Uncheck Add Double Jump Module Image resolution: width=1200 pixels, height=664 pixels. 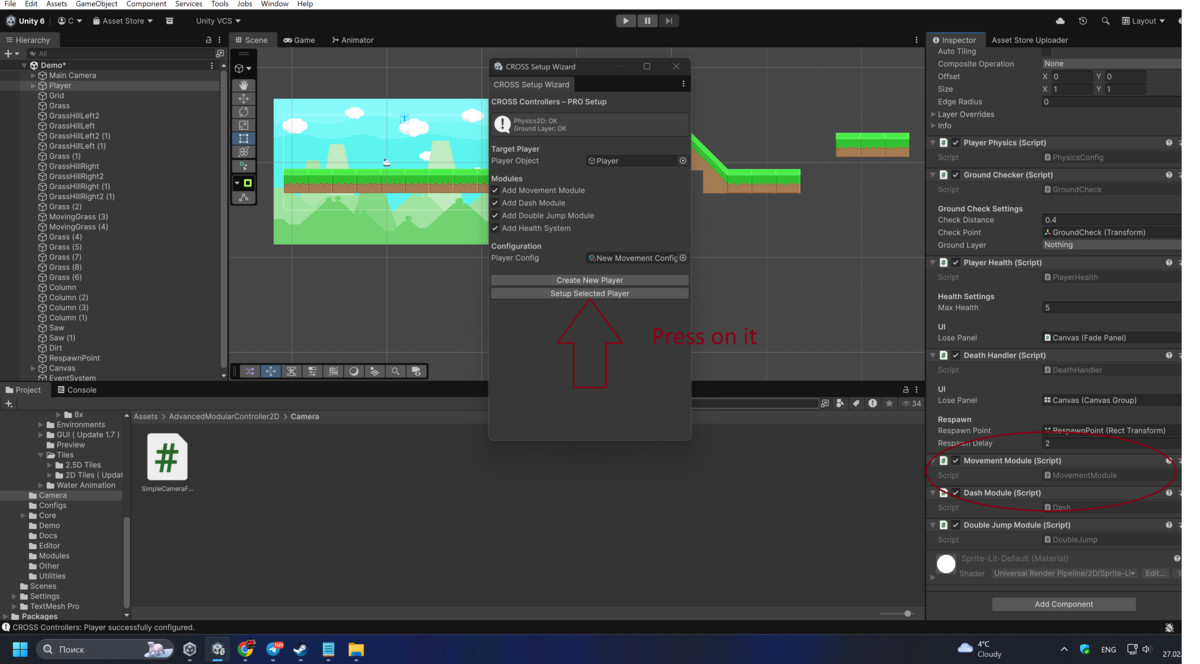495,215
